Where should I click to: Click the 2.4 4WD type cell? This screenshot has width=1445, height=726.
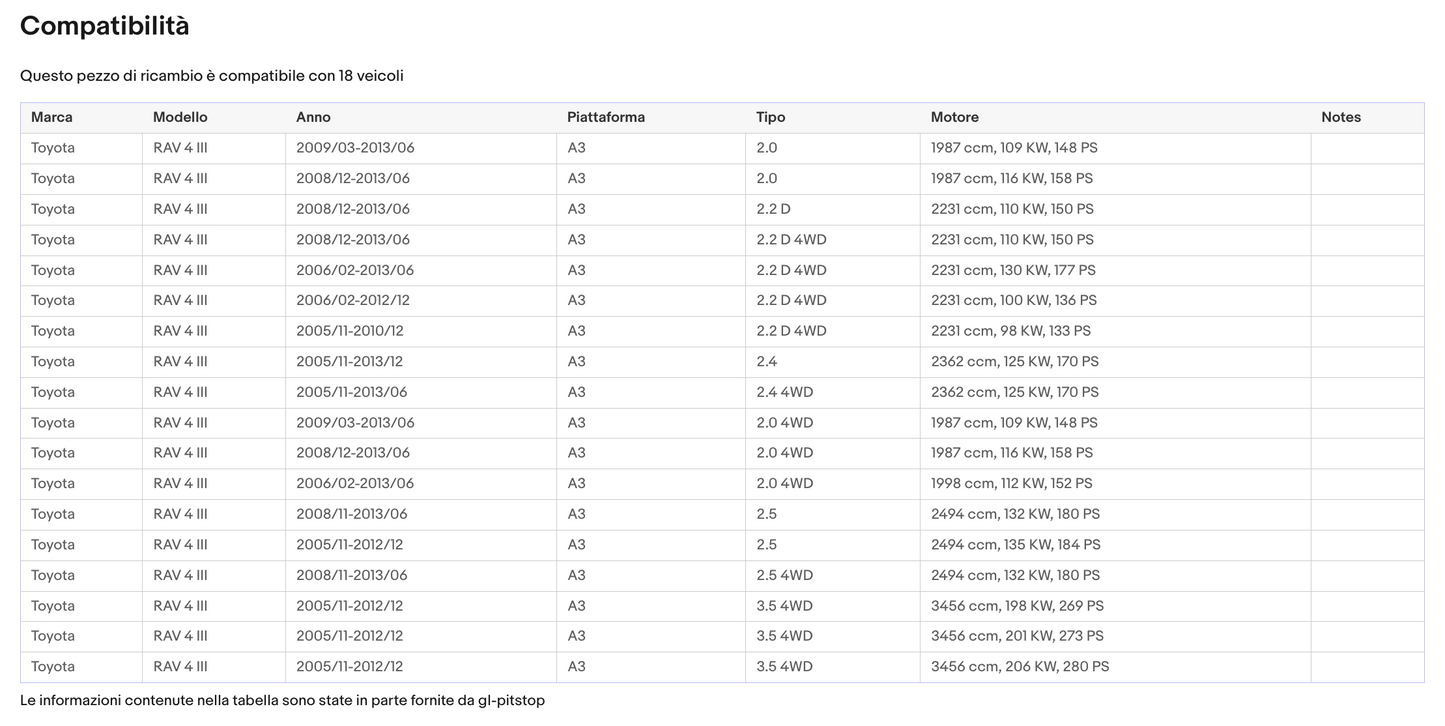(784, 392)
